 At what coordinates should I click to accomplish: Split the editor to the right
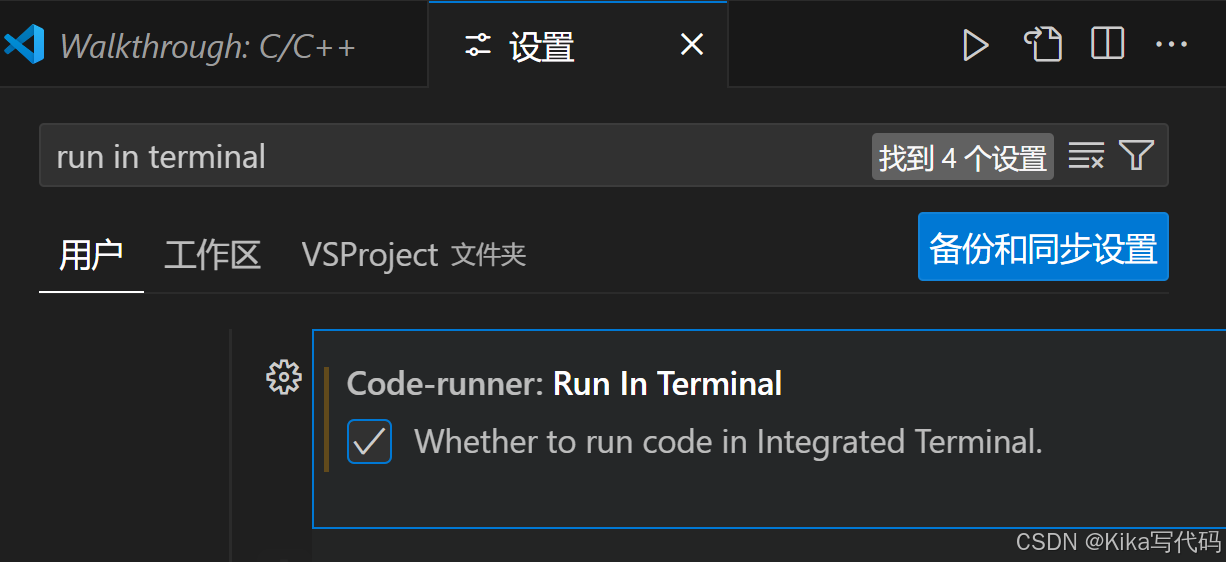pyautogui.click(x=1107, y=44)
